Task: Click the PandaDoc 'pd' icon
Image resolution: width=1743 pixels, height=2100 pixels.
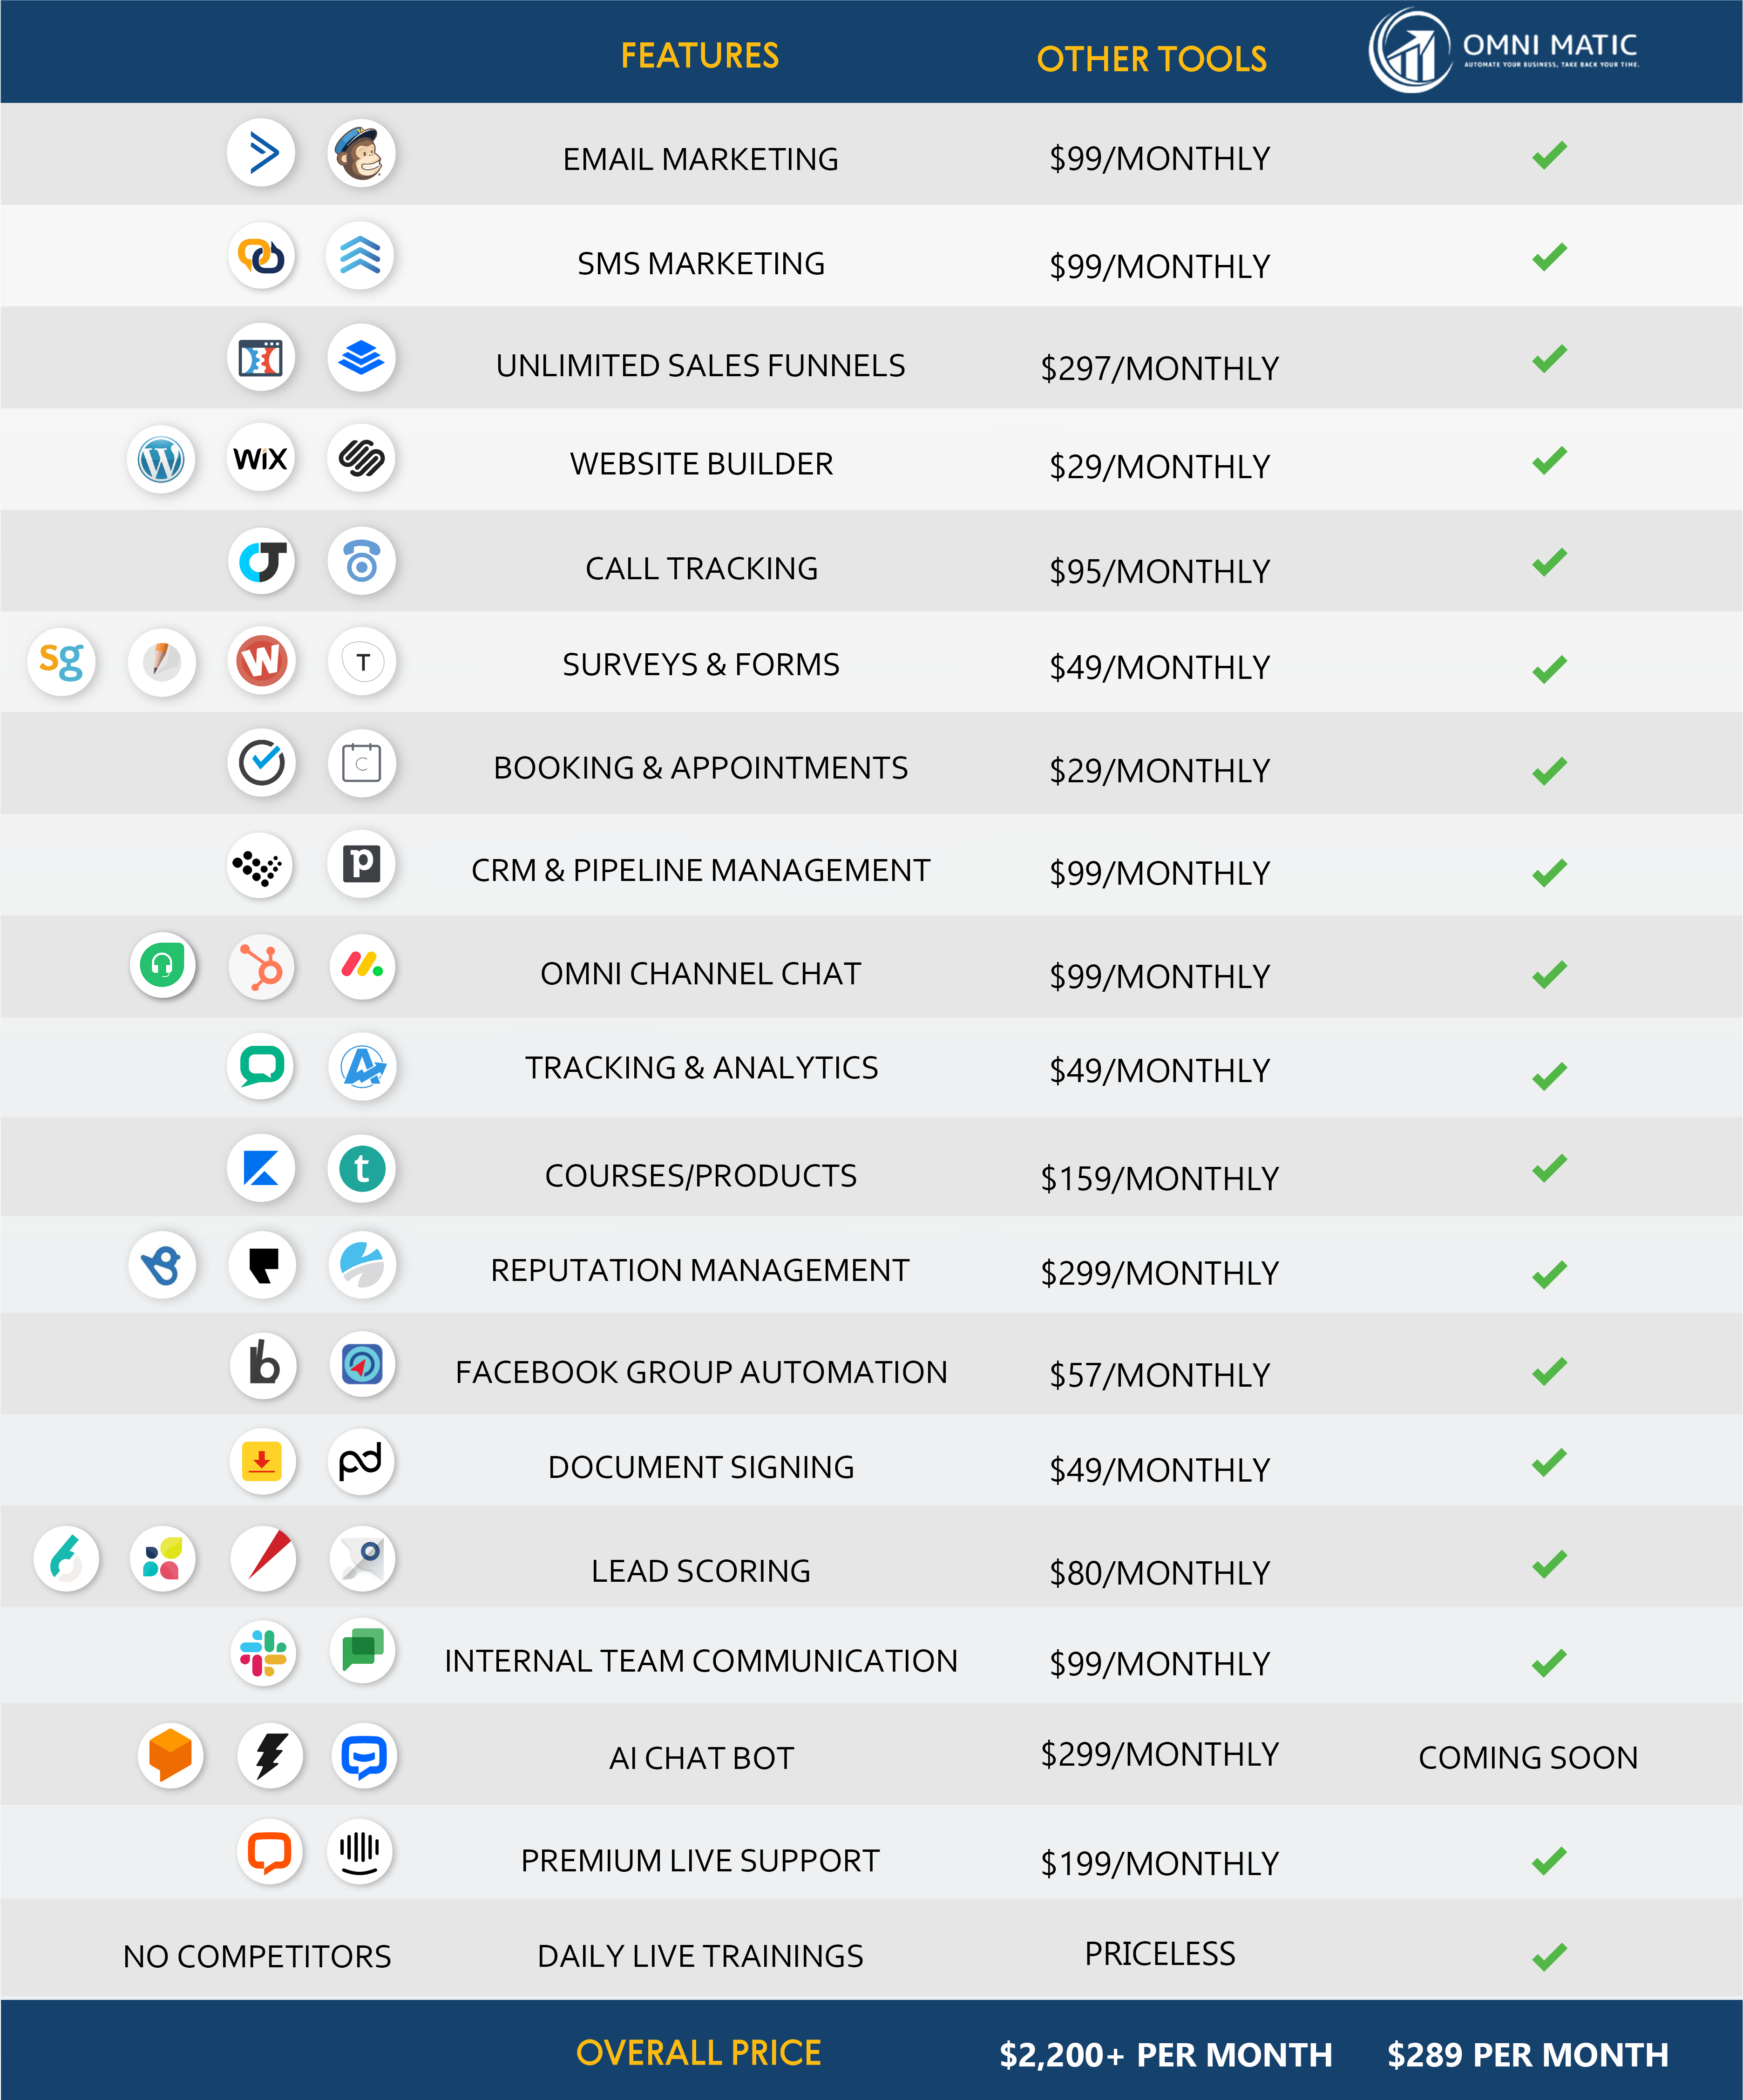Action: click(361, 1462)
